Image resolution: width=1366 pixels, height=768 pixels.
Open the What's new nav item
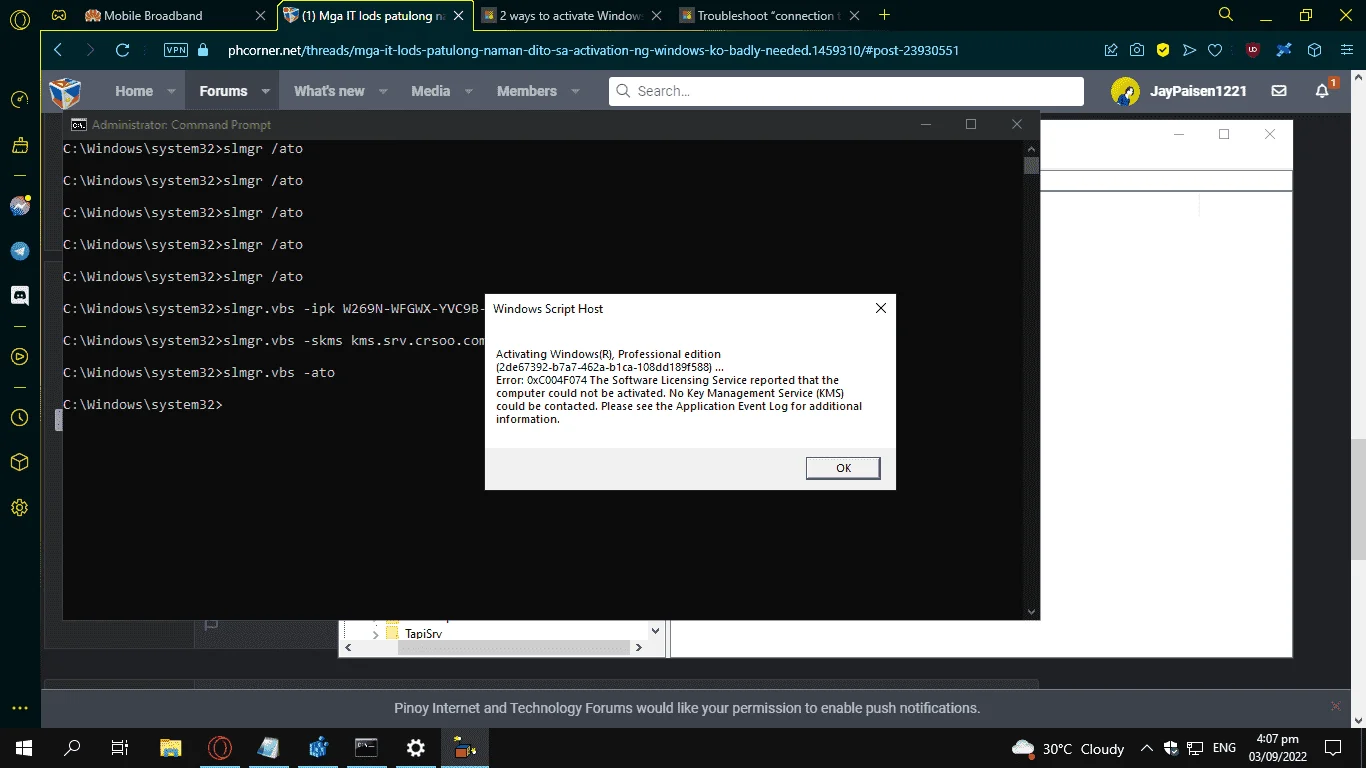point(329,91)
